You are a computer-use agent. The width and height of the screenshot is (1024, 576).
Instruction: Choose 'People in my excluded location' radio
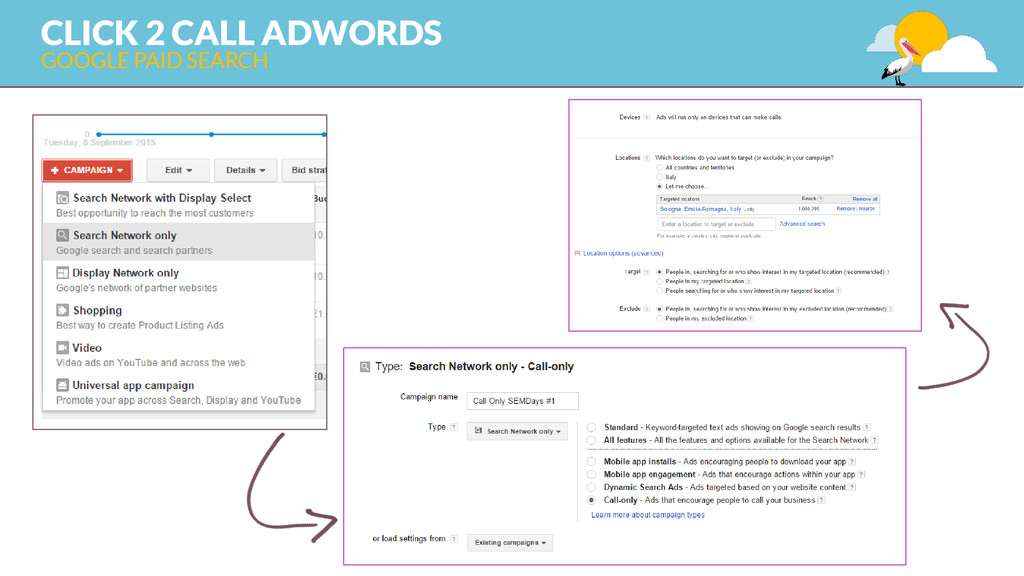660,319
